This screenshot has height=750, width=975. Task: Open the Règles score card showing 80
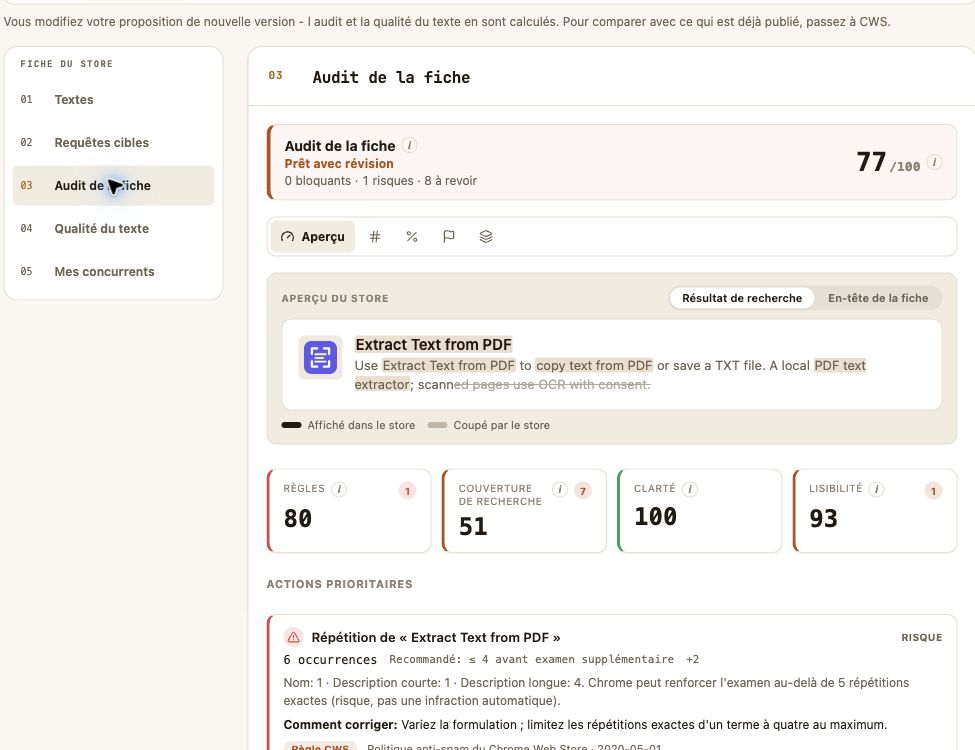(349, 511)
